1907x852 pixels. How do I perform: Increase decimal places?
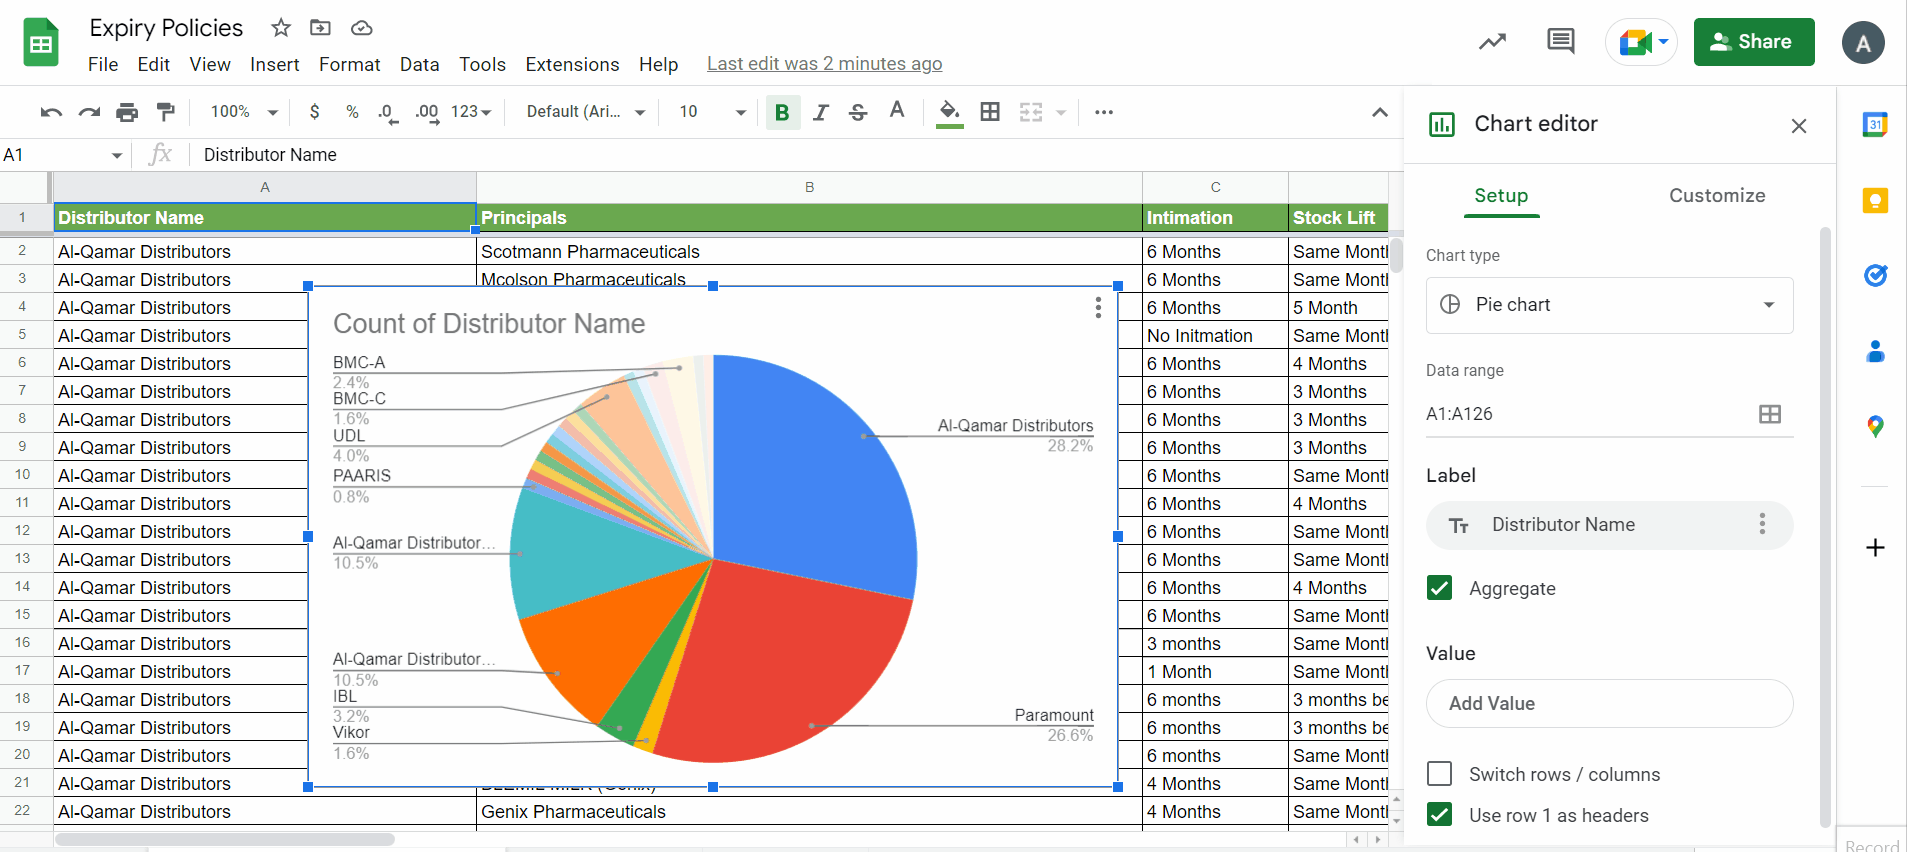[x=427, y=112]
